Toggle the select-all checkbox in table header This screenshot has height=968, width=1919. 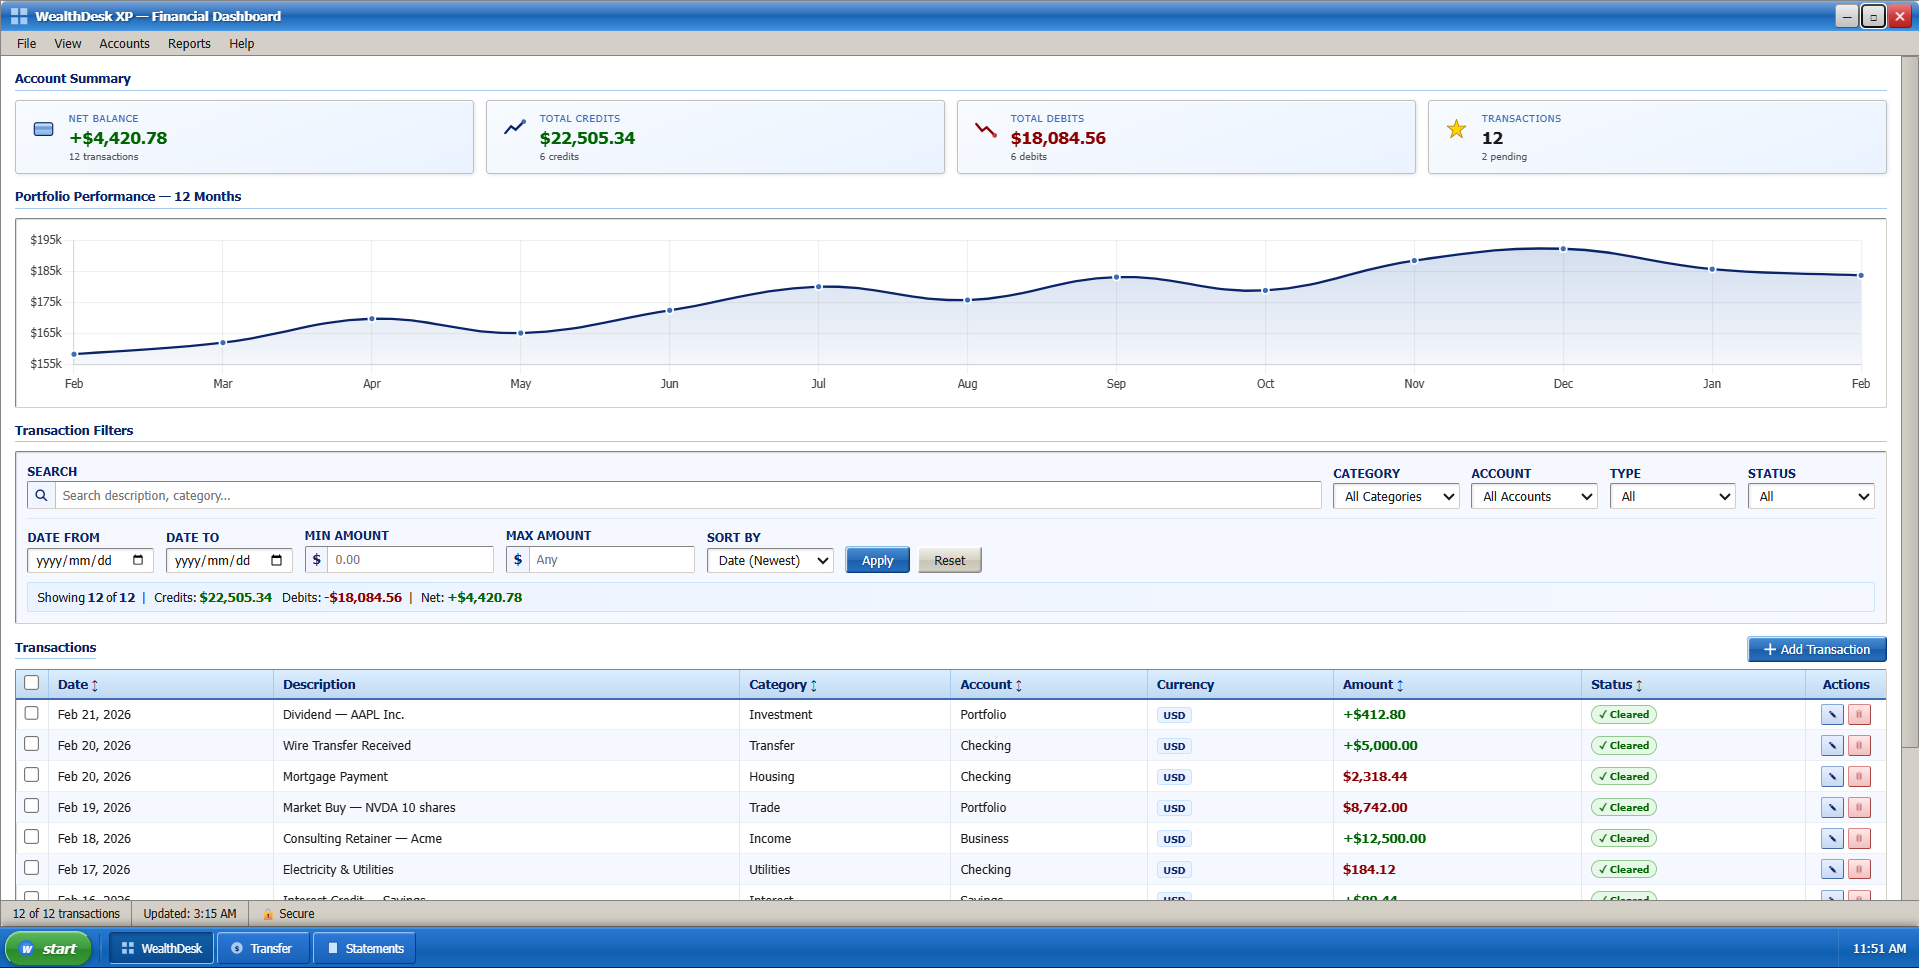(x=31, y=683)
